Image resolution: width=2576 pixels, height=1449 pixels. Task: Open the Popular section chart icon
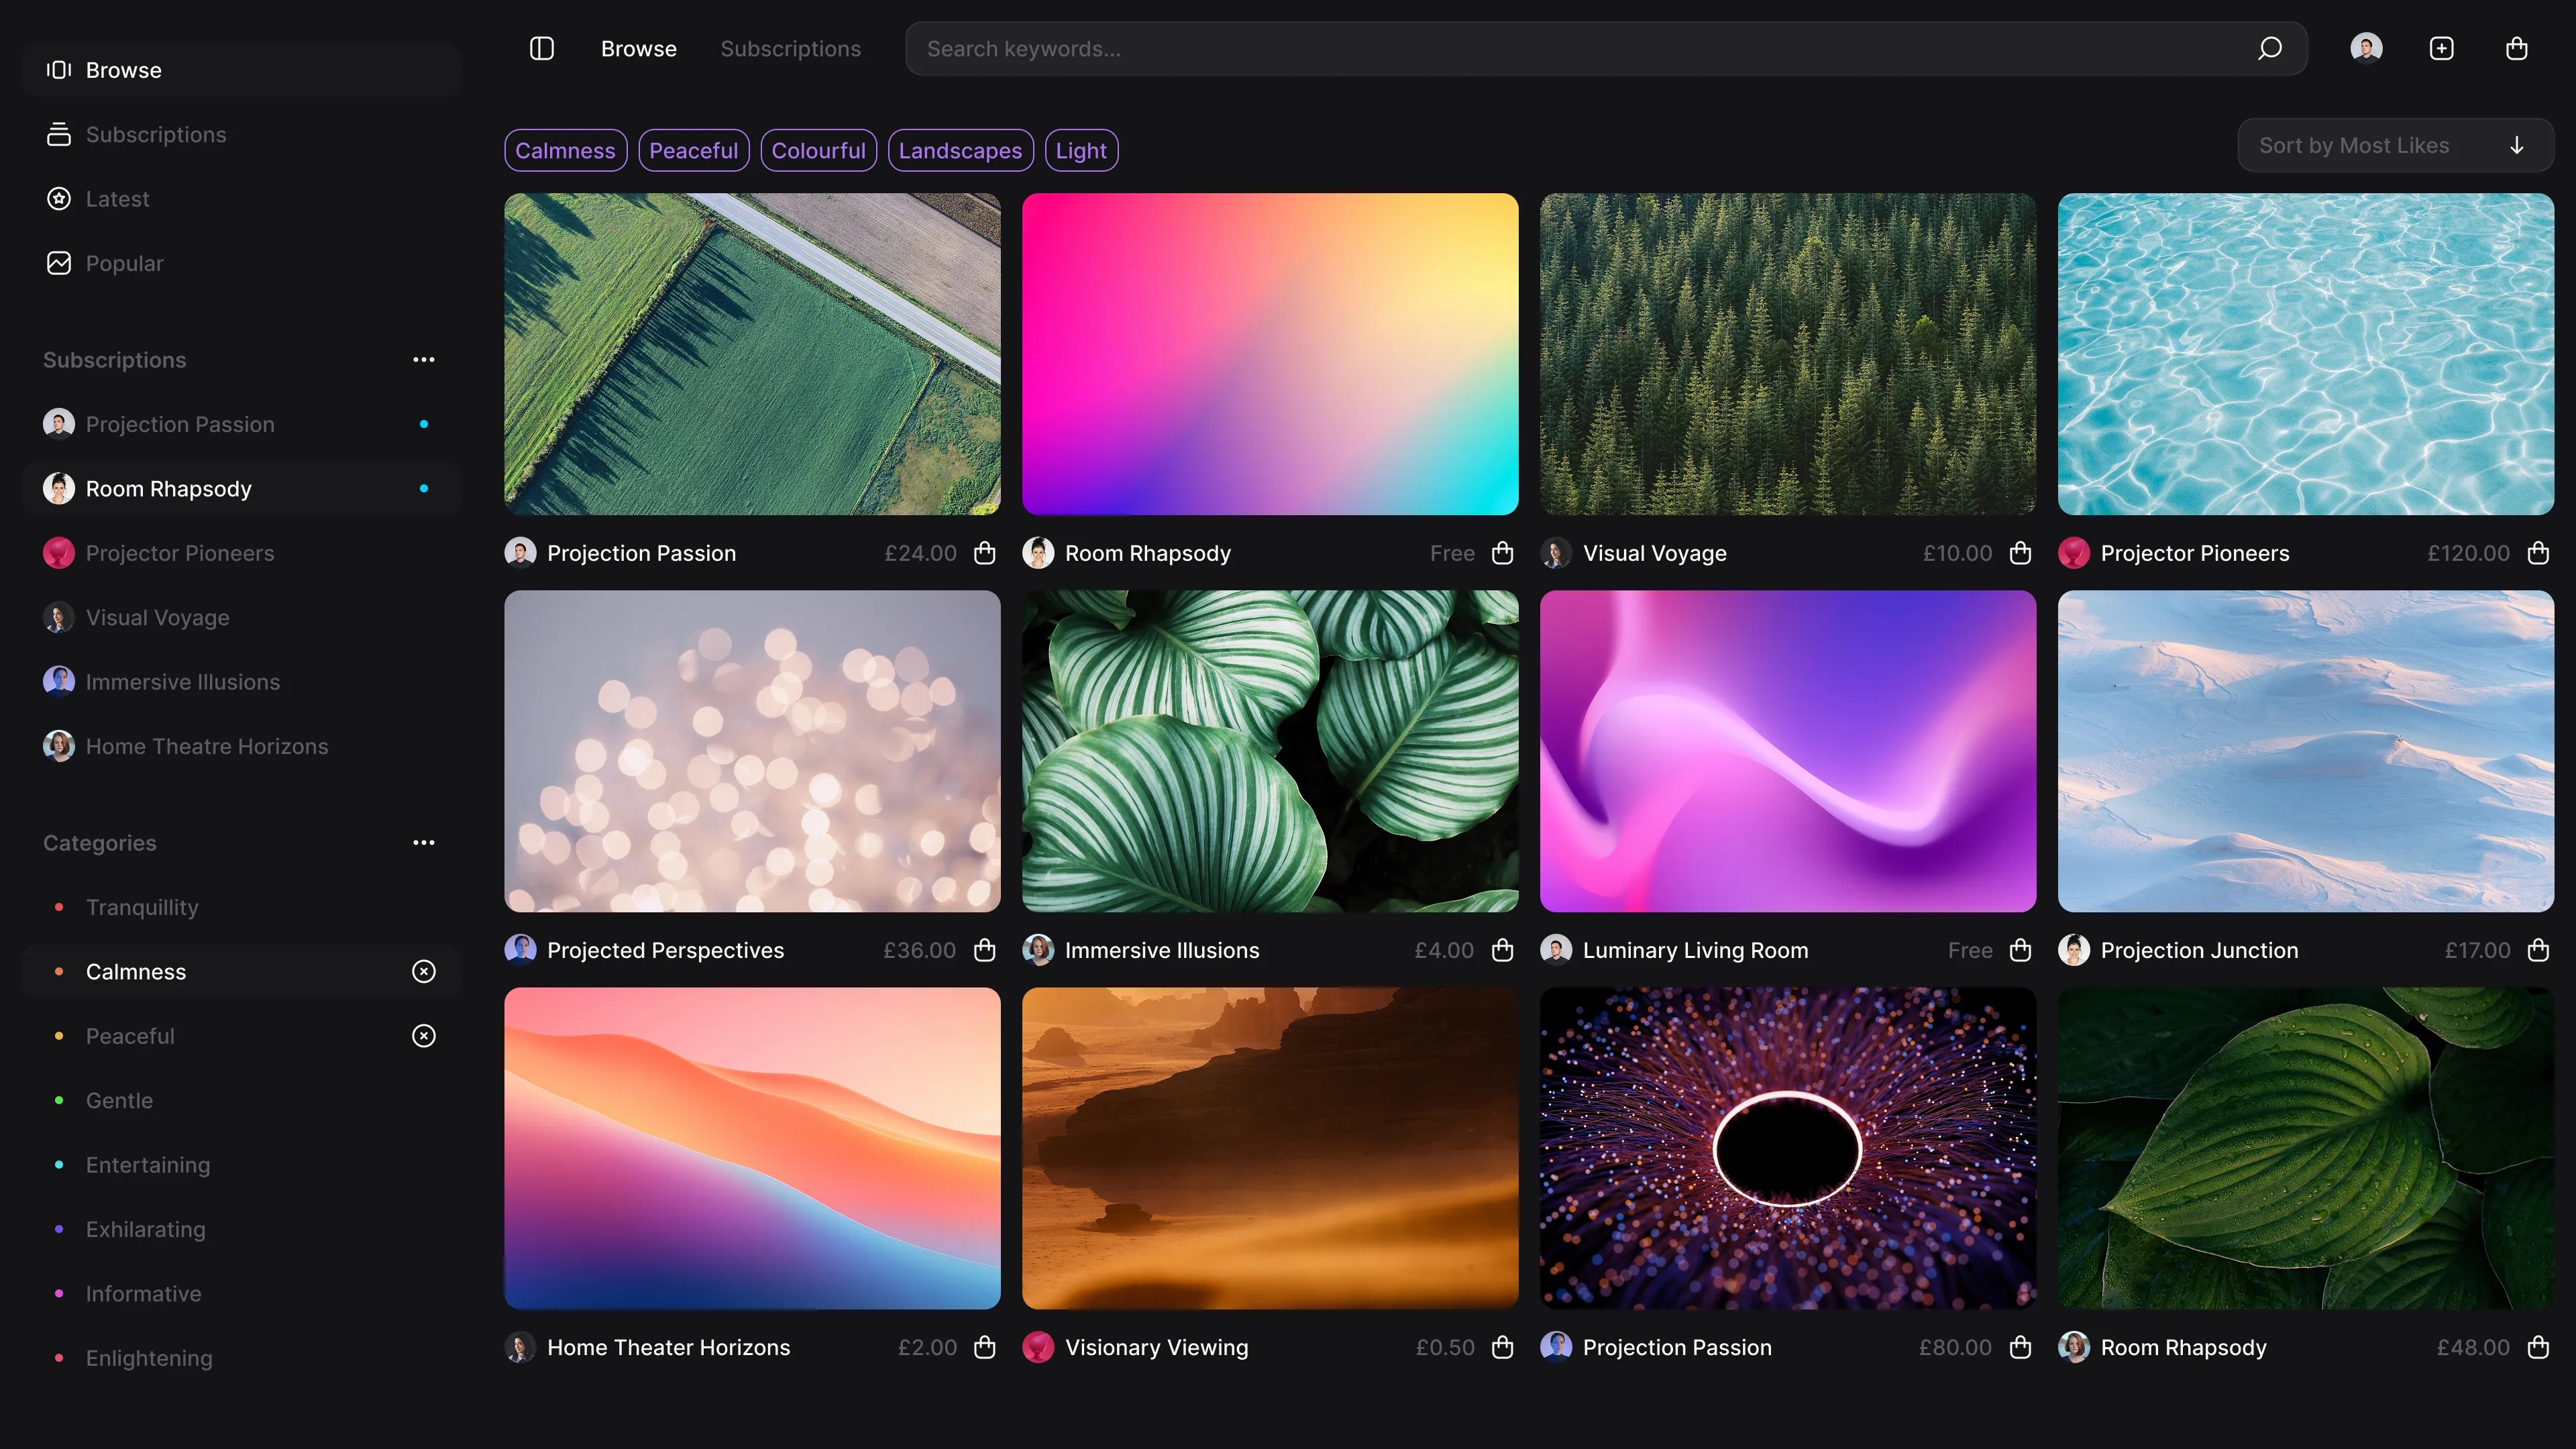tap(59, 263)
